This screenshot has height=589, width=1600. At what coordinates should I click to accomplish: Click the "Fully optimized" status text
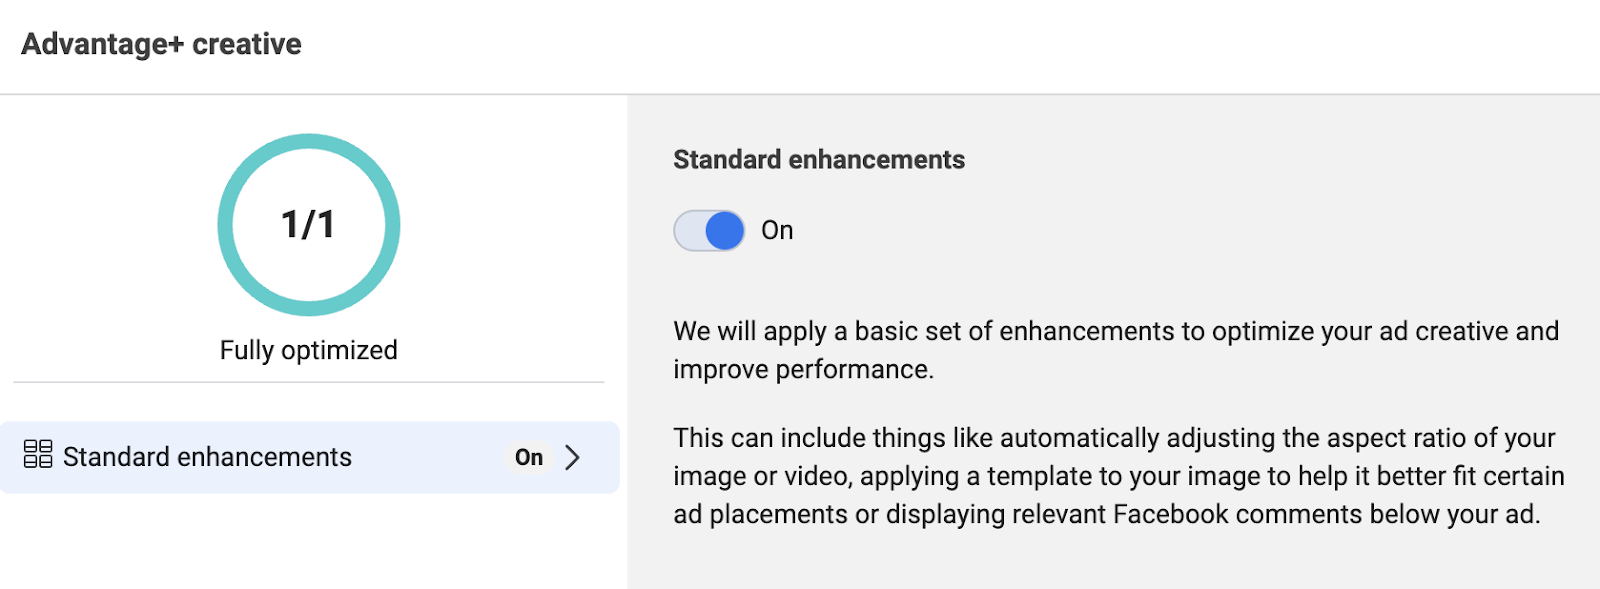pyautogui.click(x=308, y=350)
